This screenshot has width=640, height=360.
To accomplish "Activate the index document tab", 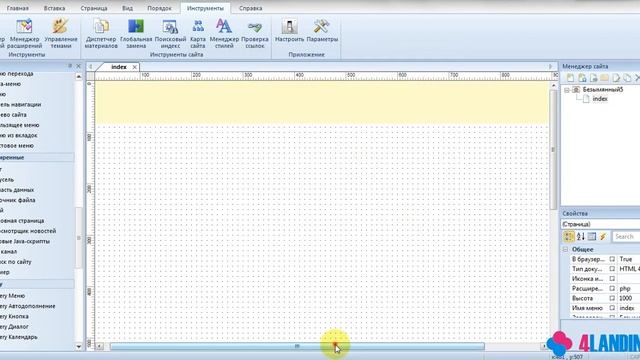I will tap(119, 67).
